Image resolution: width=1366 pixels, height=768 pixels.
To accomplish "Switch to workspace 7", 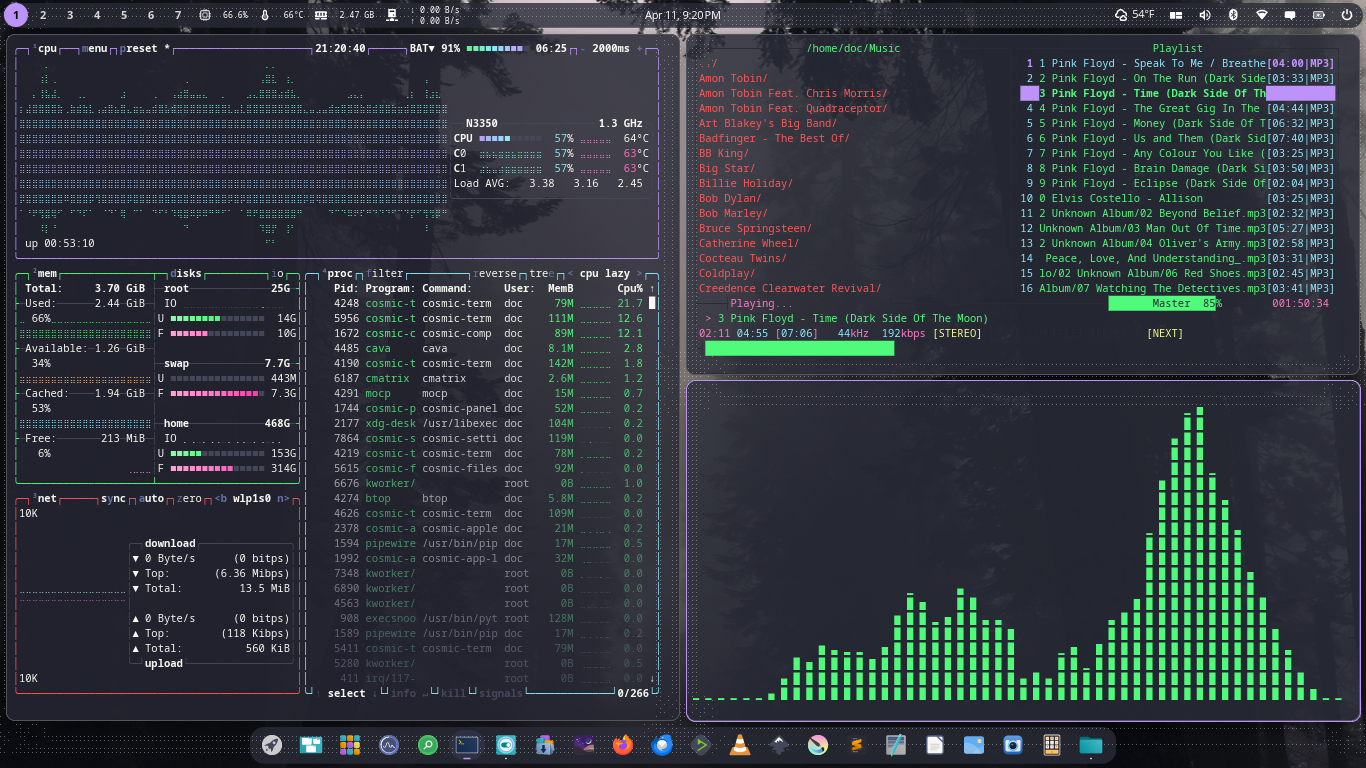I will pyautogui.click(x=178, y=15).
